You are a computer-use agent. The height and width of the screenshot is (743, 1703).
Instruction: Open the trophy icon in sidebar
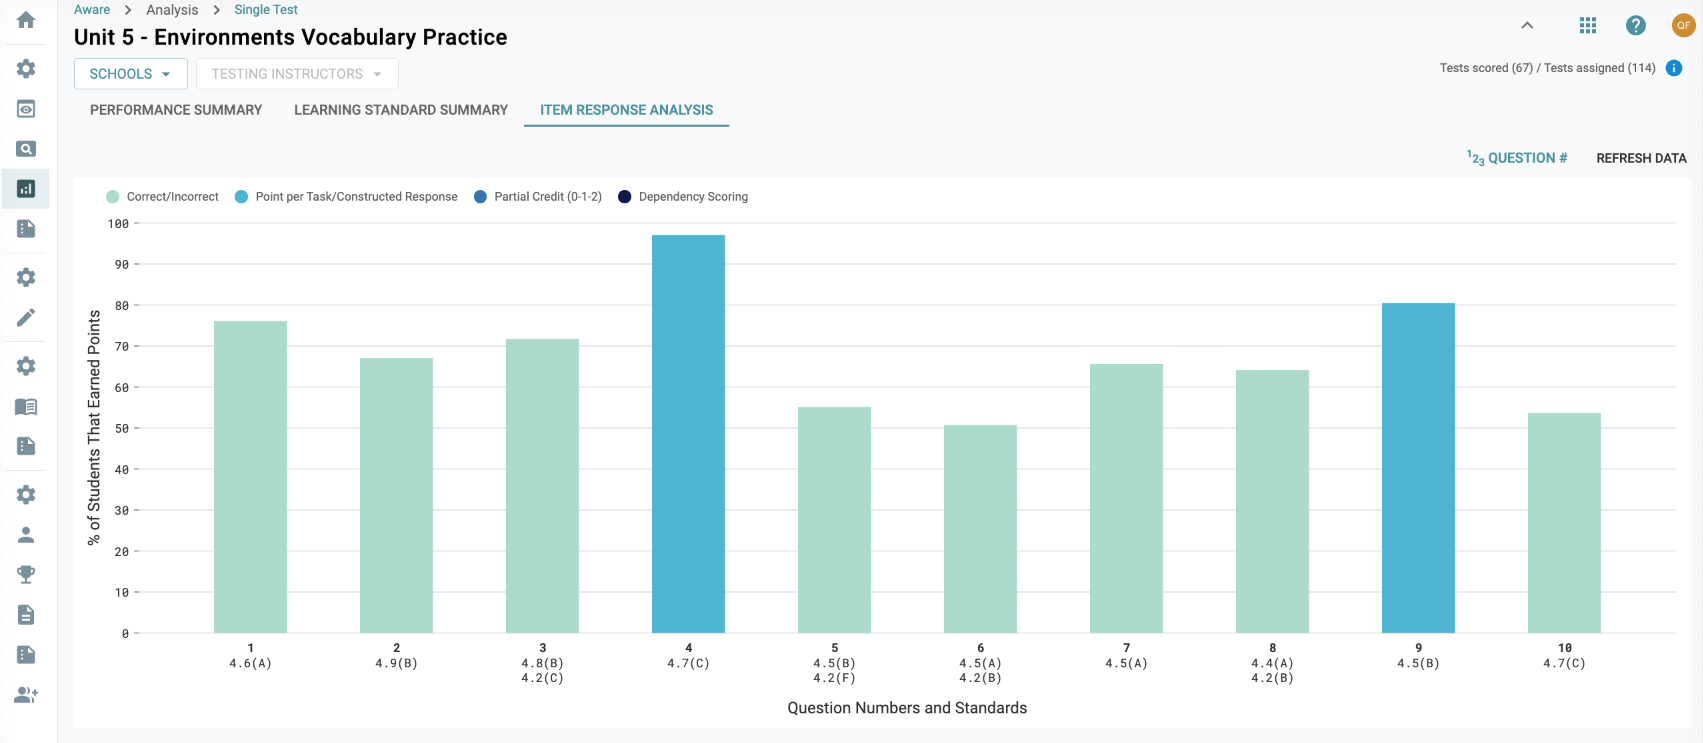(x=26, y=574)
